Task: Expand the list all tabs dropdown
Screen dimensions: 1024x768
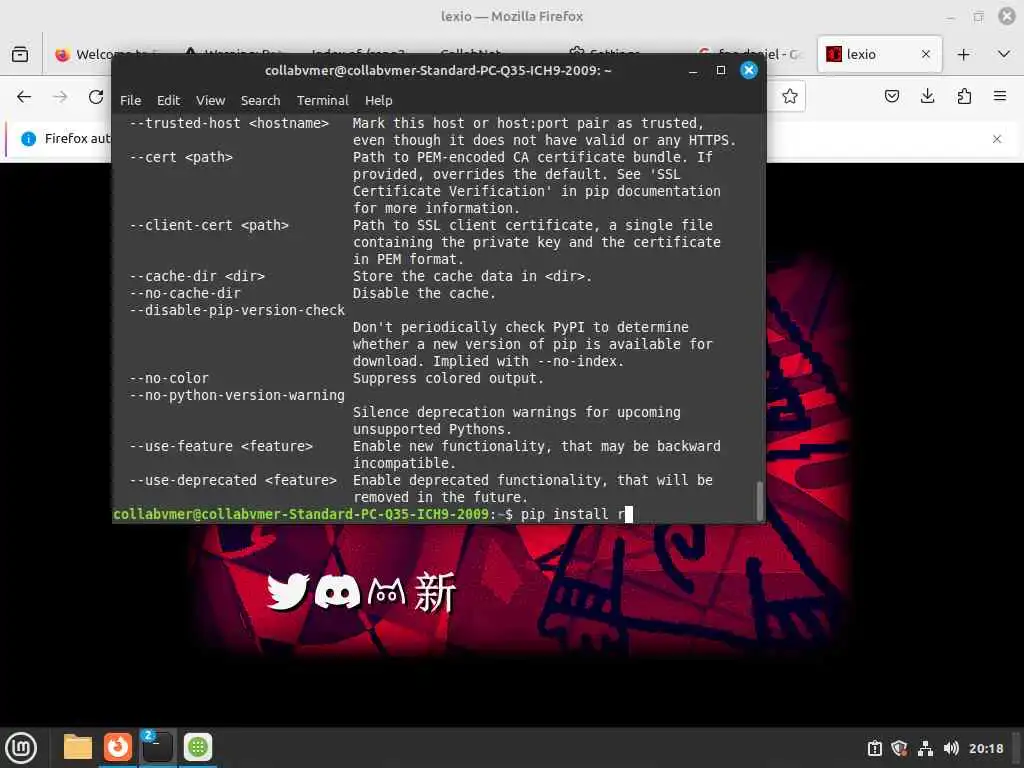Action: pyautogui.click(x=1004, y=54)
